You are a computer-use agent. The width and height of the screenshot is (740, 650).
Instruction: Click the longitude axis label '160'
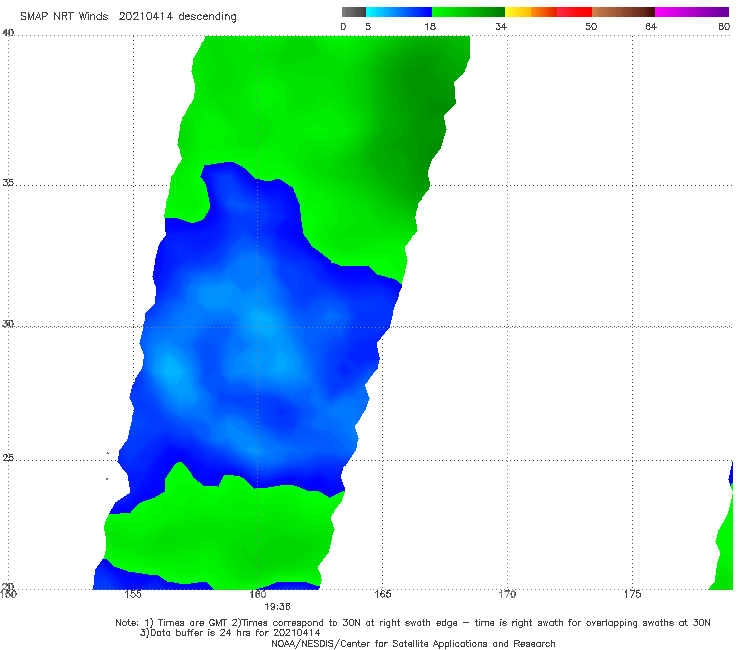pyautogui.click(x=258, y=594)
